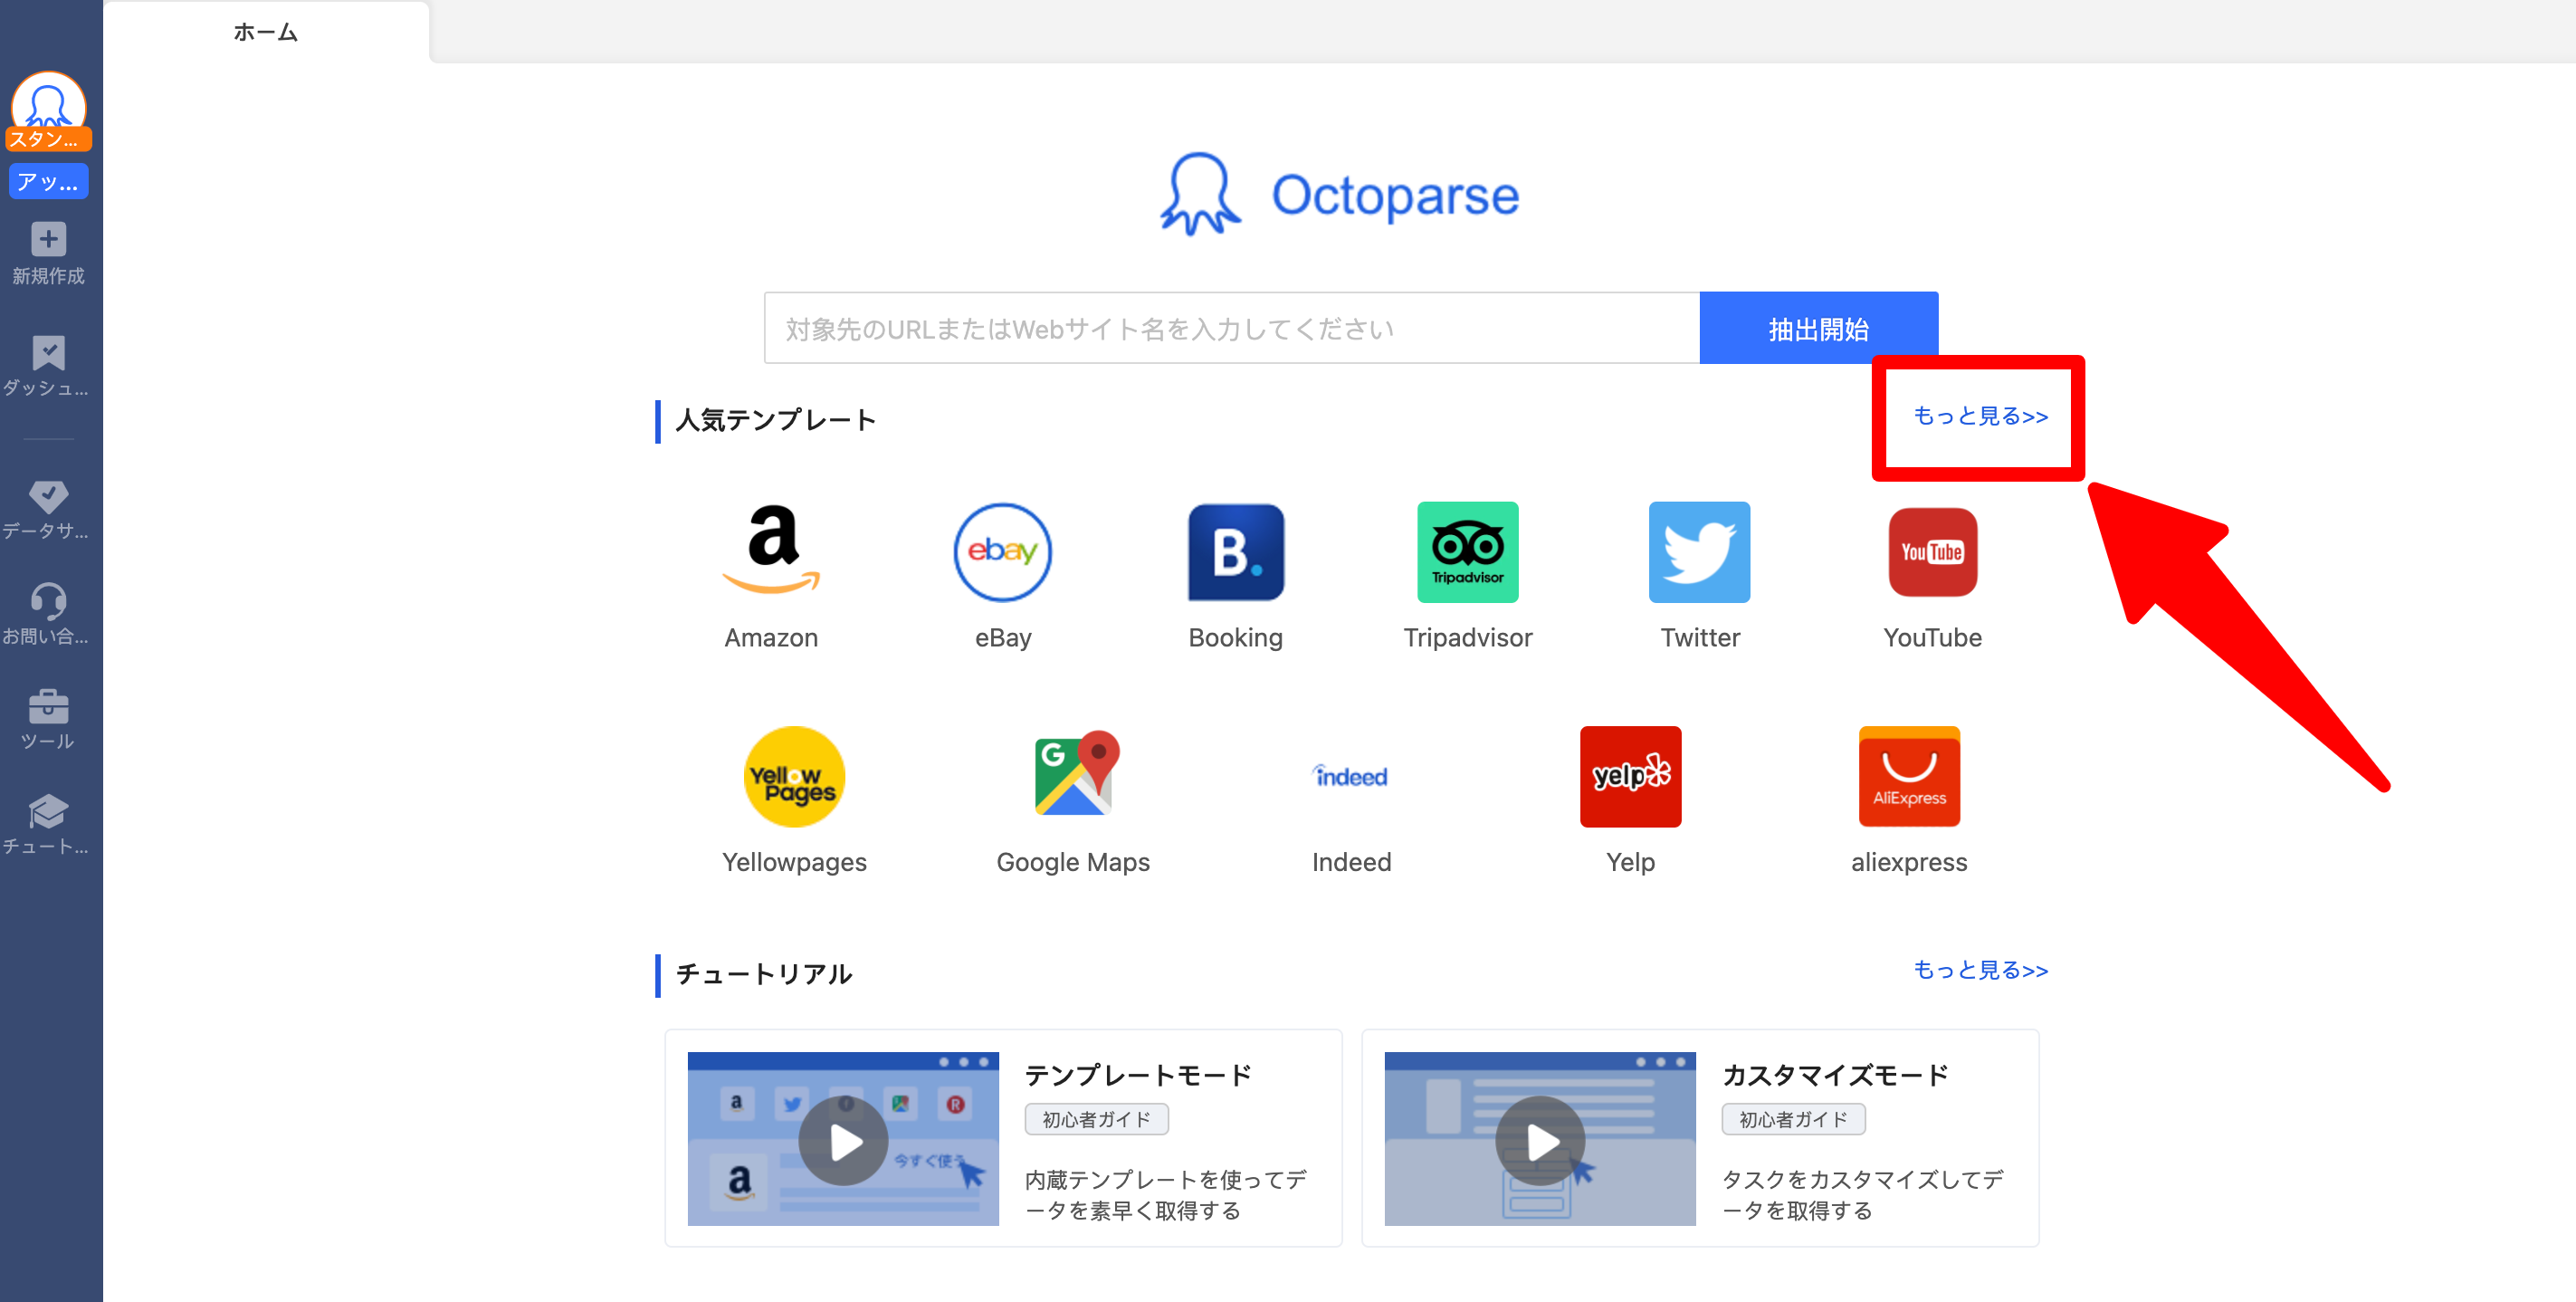
Task: Play the カスタマイズモード tutorial video
Action: point(1539,1139)
